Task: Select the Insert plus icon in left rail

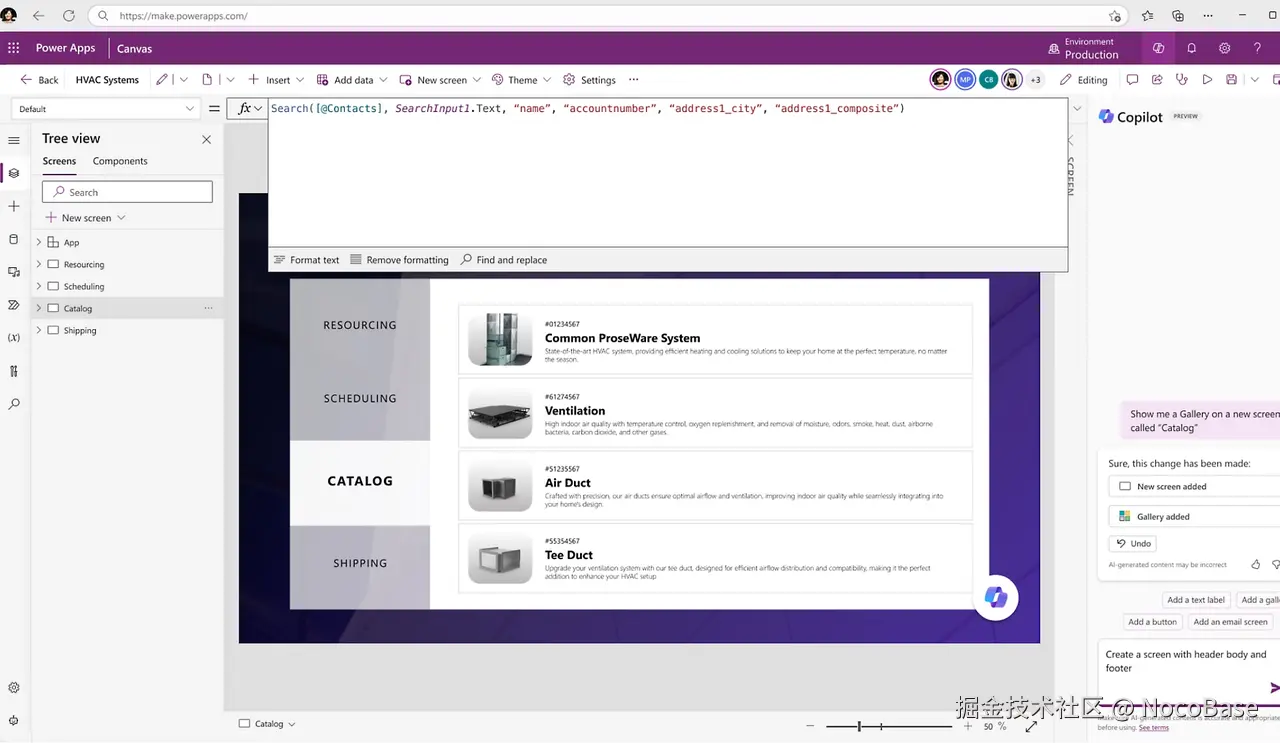Action: point(13,206)
